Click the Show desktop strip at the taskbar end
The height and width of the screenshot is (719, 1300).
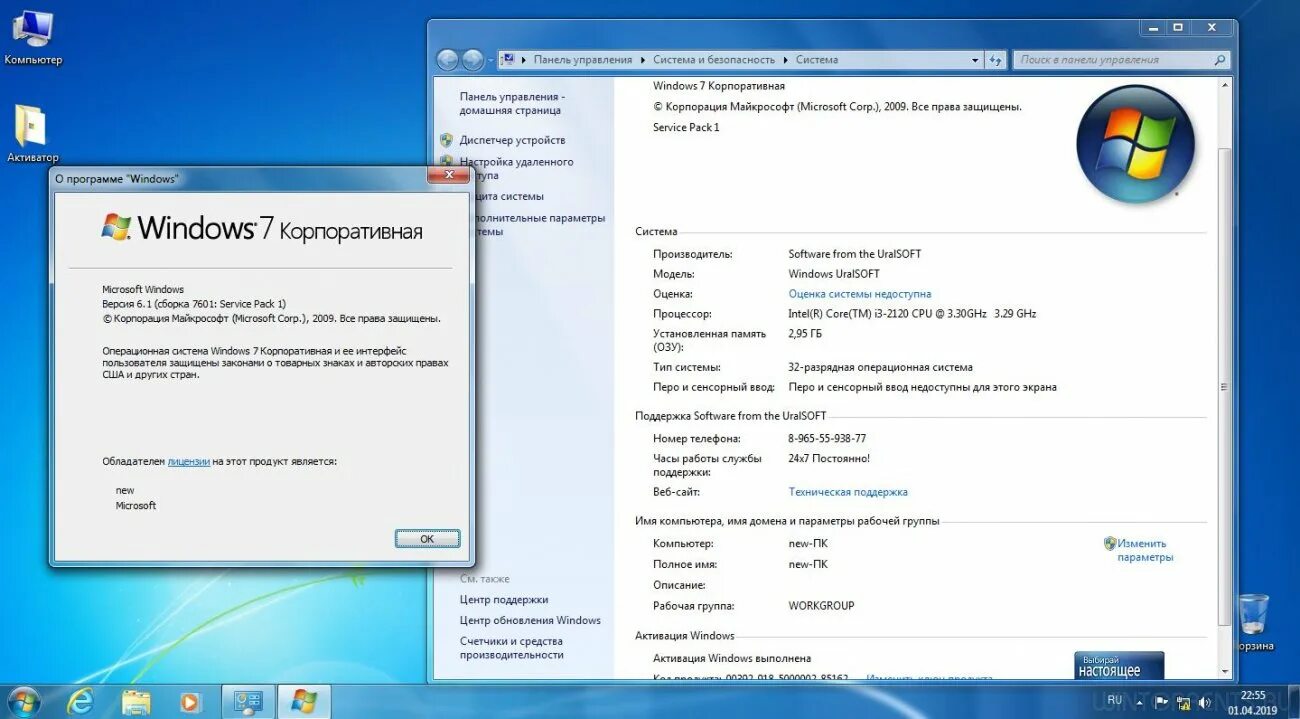[1292, 702]
